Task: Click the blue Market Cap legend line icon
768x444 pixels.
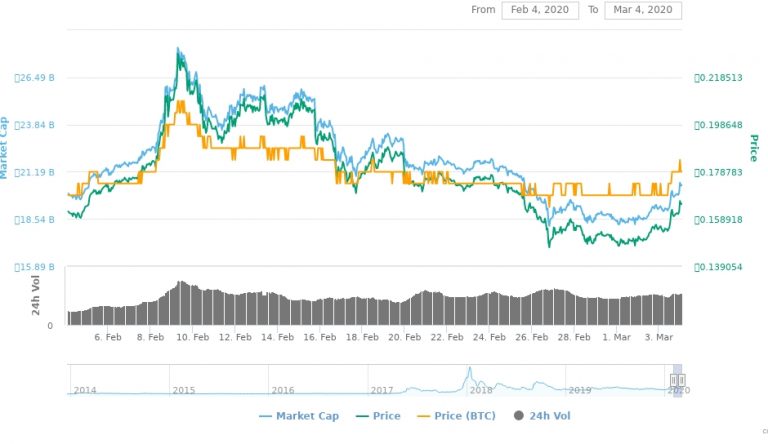Action: pyautogui.click(x=265, y=417)
